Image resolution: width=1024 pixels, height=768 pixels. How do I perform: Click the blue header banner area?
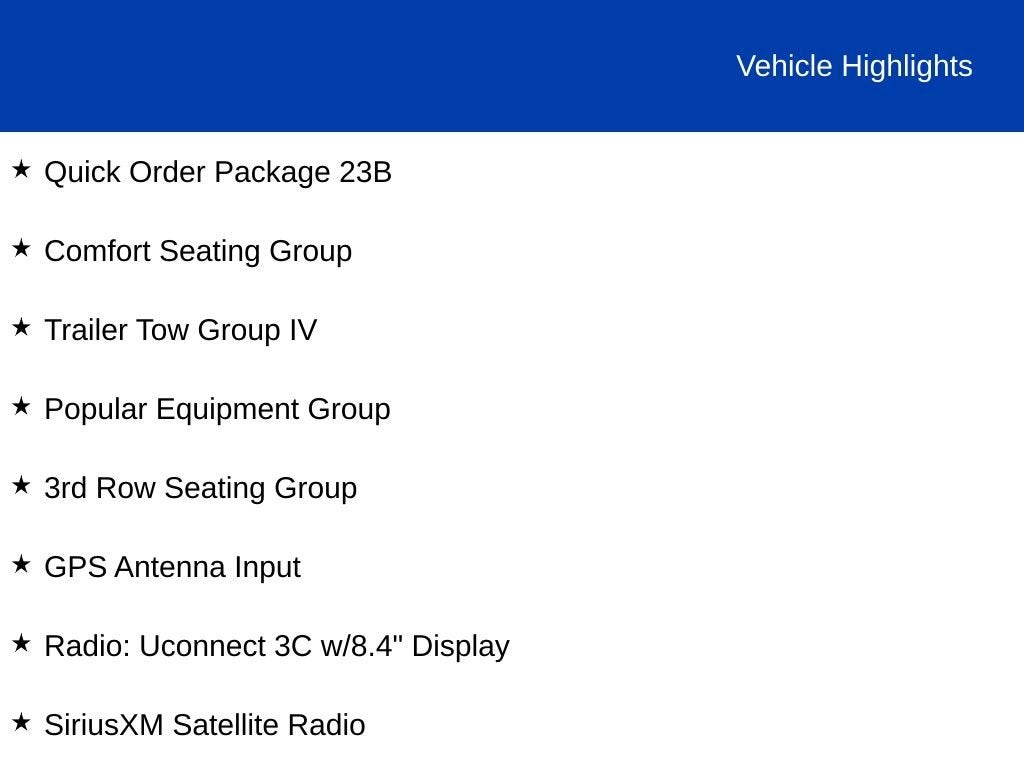click(512, 65)
